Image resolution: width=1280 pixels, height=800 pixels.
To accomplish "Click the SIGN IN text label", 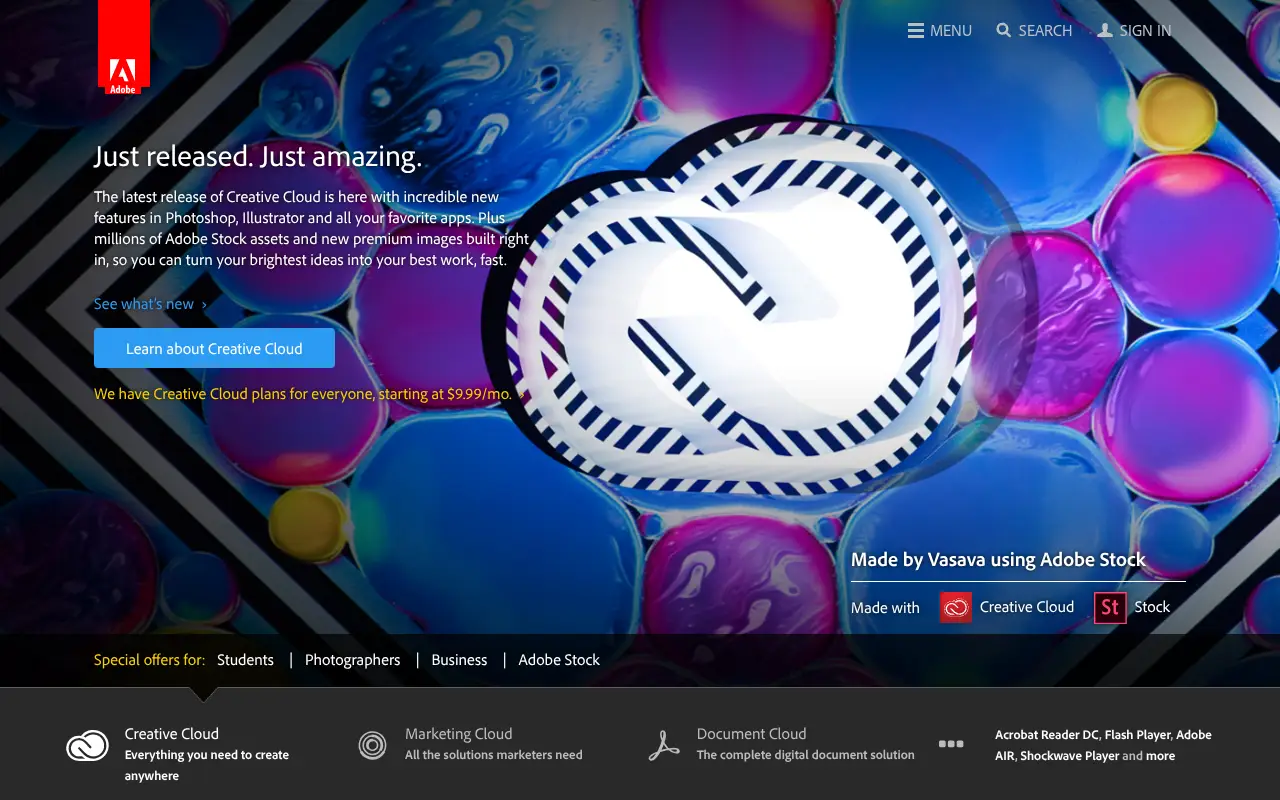I will [1145, 31].
